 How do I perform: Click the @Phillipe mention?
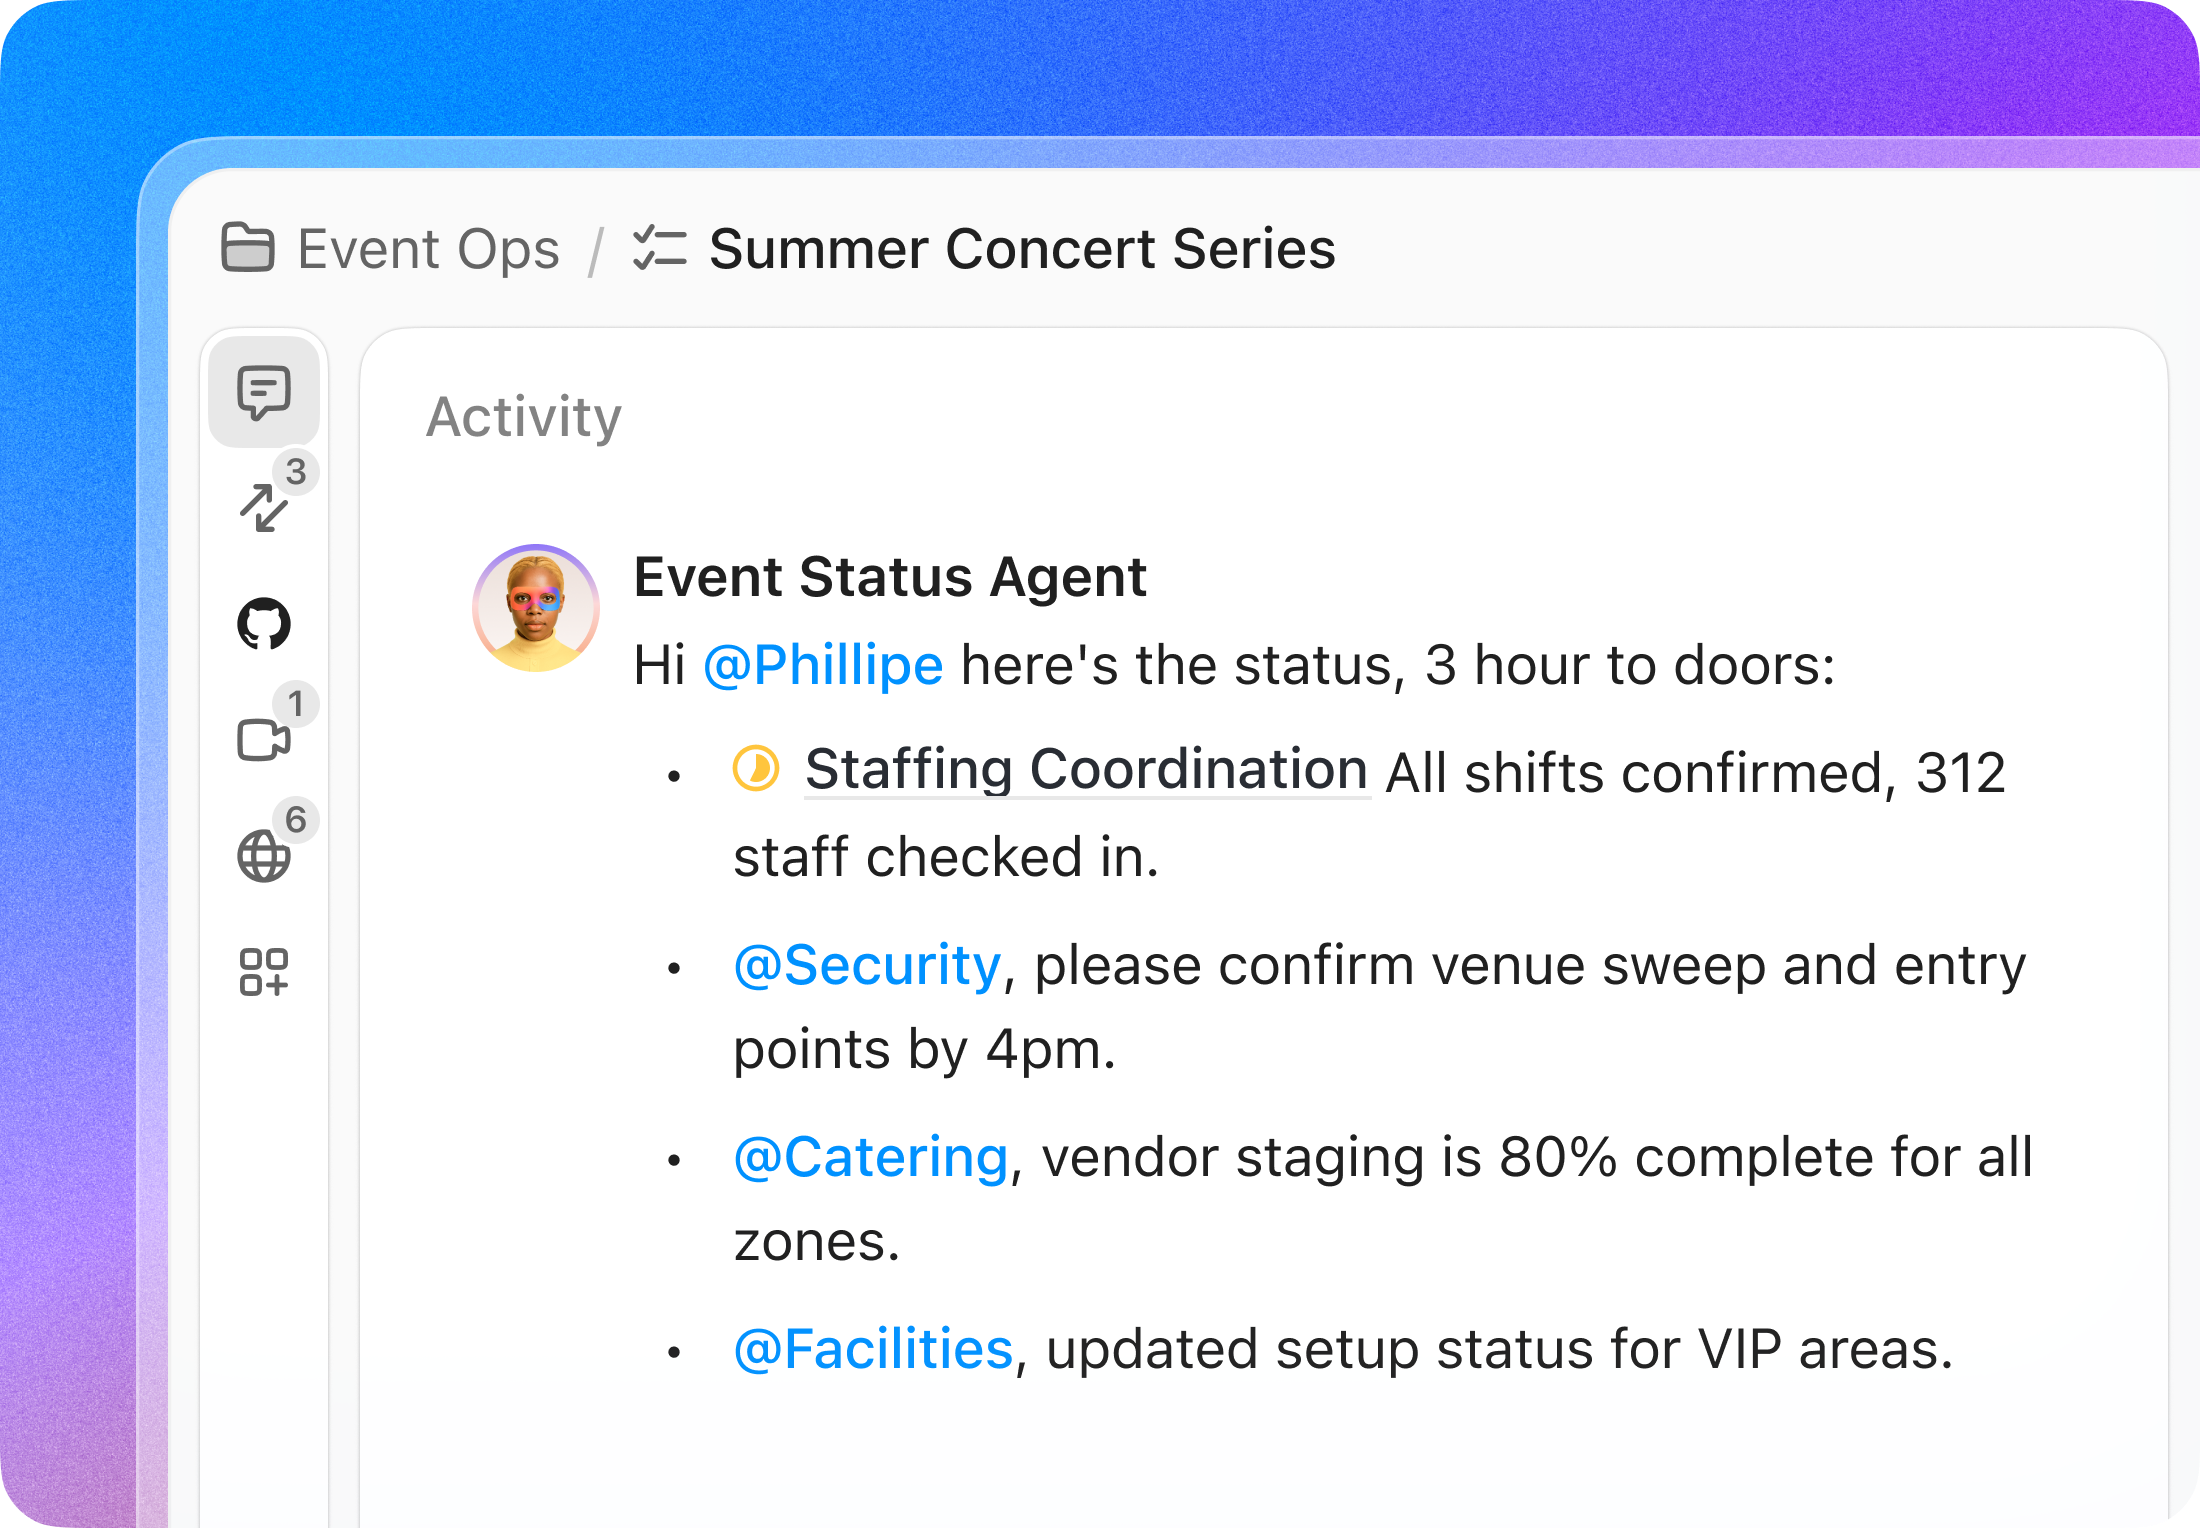tap(824, 664)
